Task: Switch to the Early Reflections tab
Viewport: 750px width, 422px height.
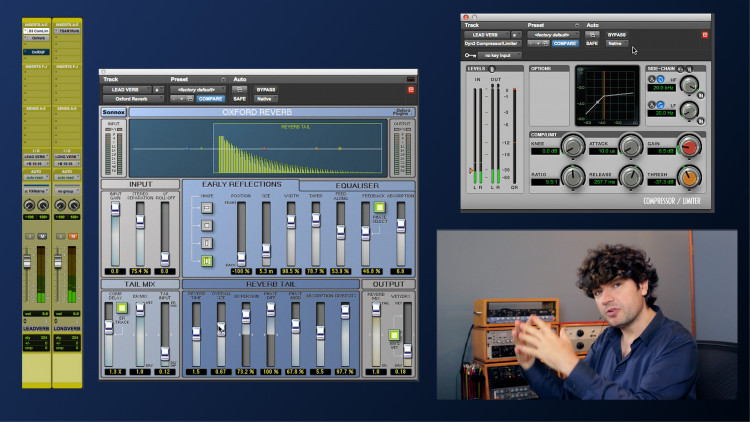Action: (x=241, y=185)
